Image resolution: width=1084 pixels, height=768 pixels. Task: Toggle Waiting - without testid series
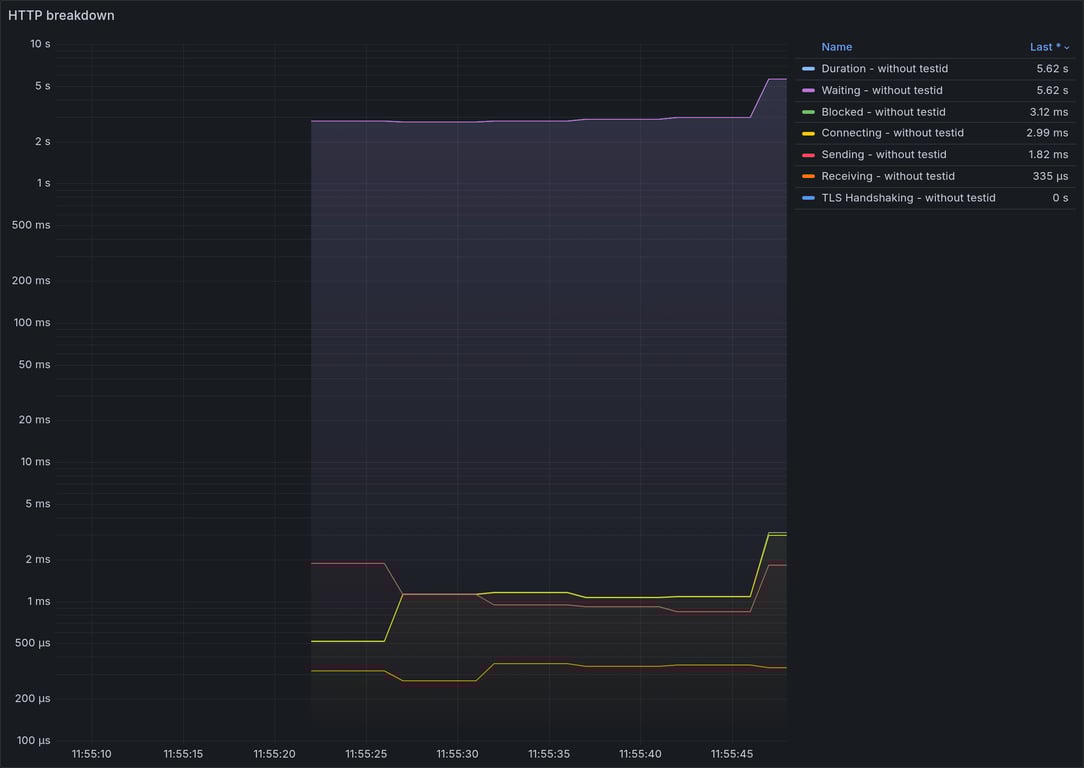click(881, 90)
